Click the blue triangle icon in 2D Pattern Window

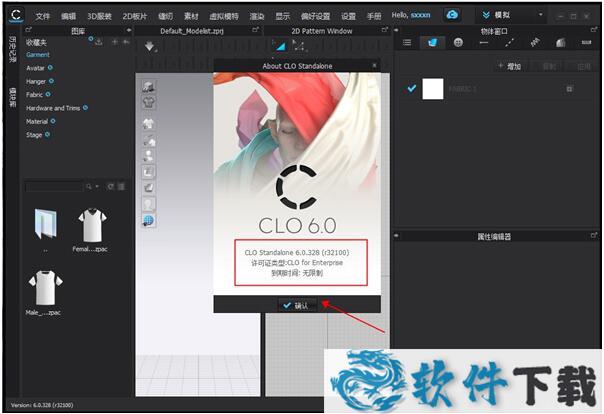281,46
